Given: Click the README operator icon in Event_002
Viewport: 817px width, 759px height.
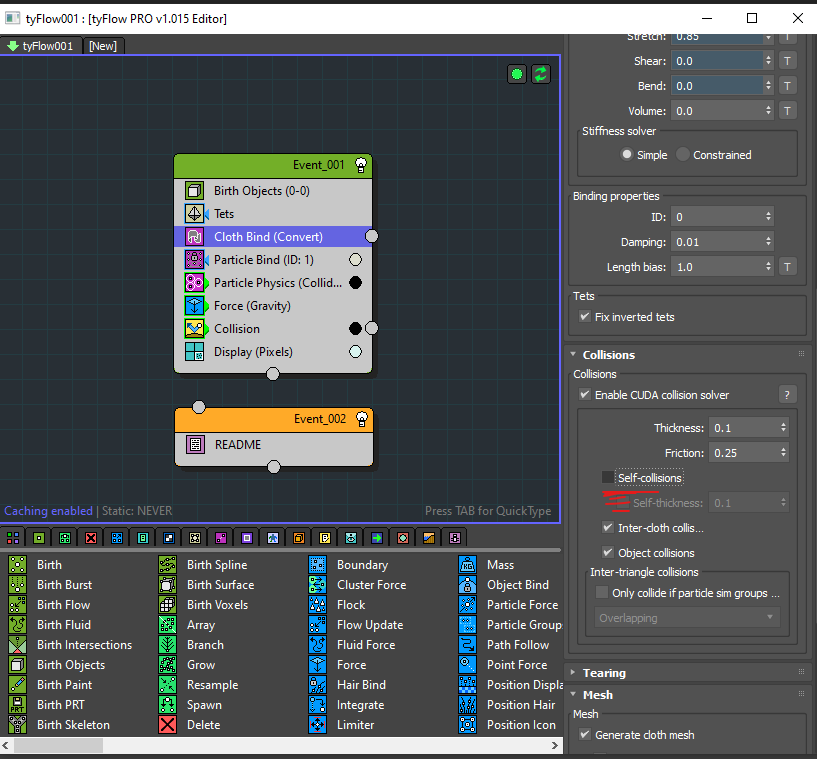Looking at the screenshot, I should 196,445.
